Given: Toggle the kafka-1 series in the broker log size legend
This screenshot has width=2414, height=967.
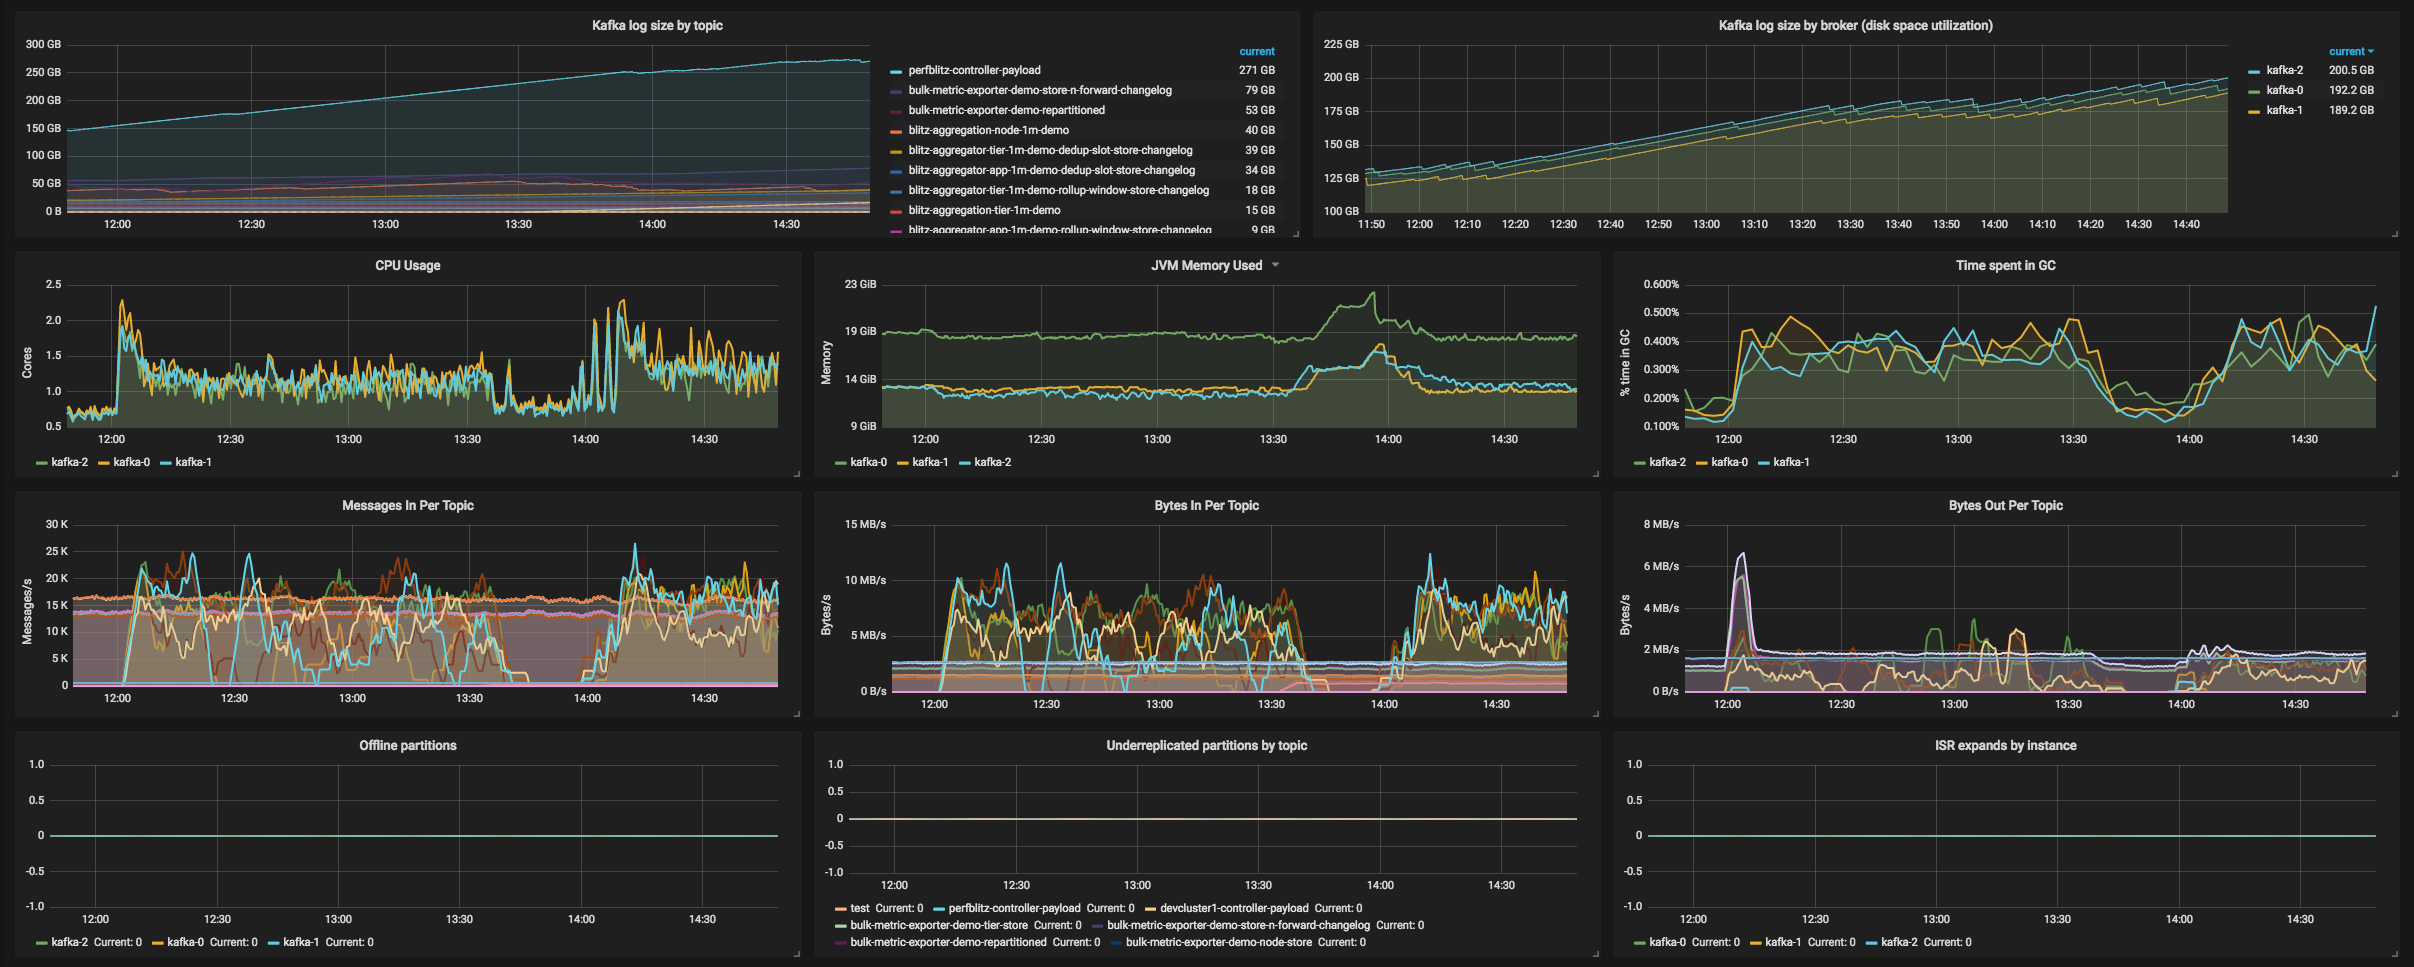Looking at the screenshot, I should tap(2284, 110).
